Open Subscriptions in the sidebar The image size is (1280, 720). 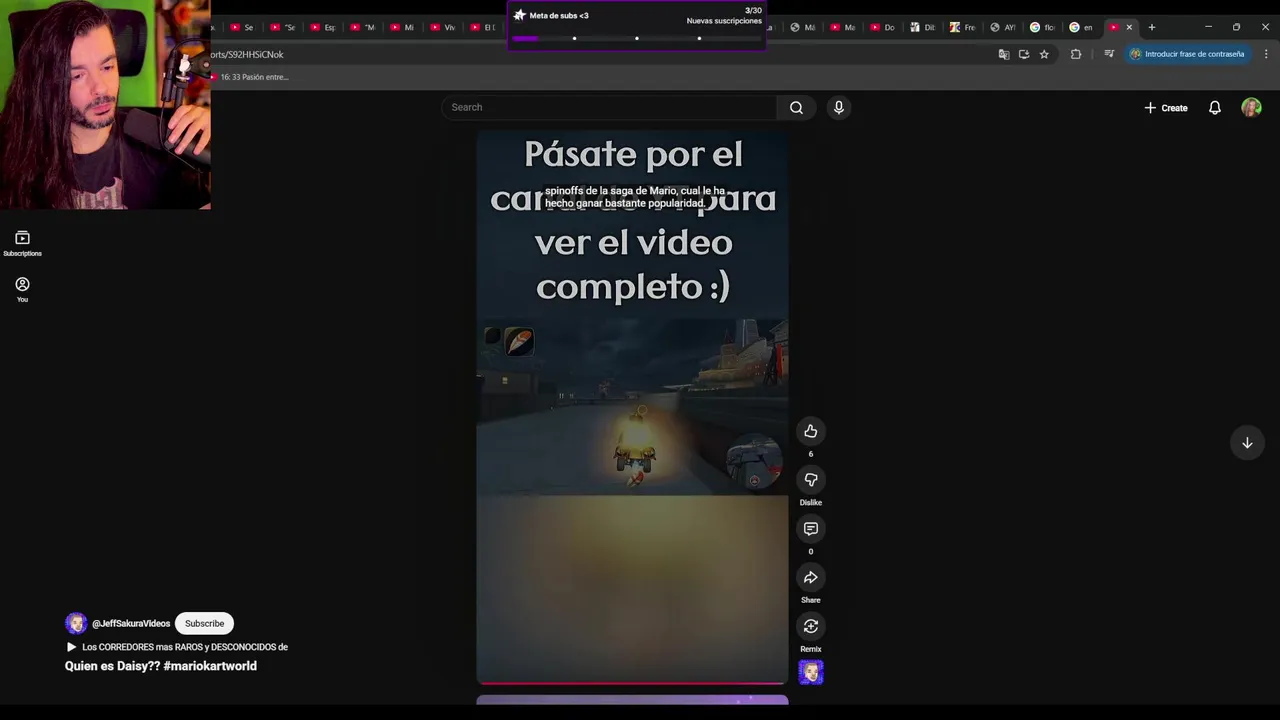22,243
